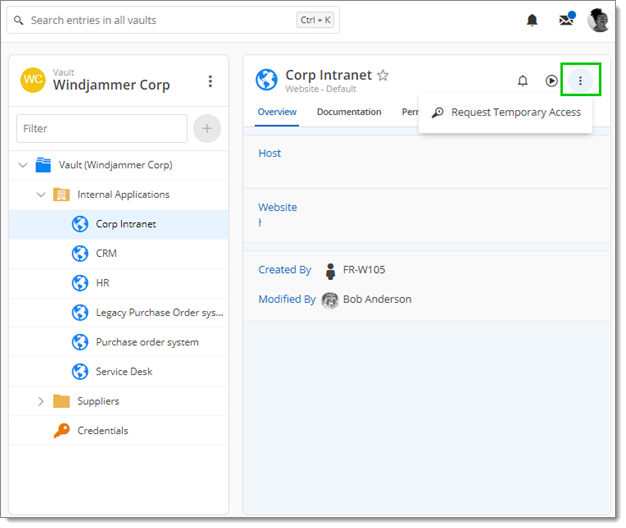This screenshot has height=528, width=626.
Task: Click the search entries box
Action: (x=160, y=20)
